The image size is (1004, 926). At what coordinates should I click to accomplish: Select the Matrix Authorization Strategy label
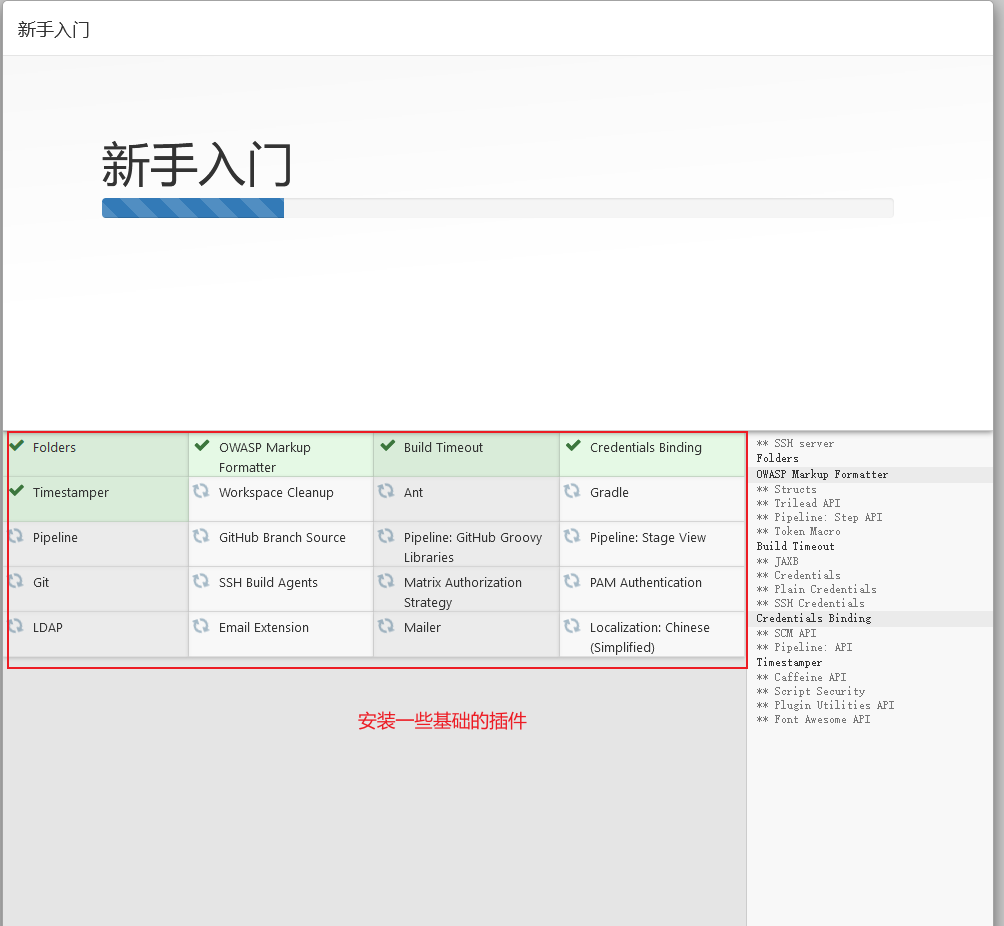(462, 592)
